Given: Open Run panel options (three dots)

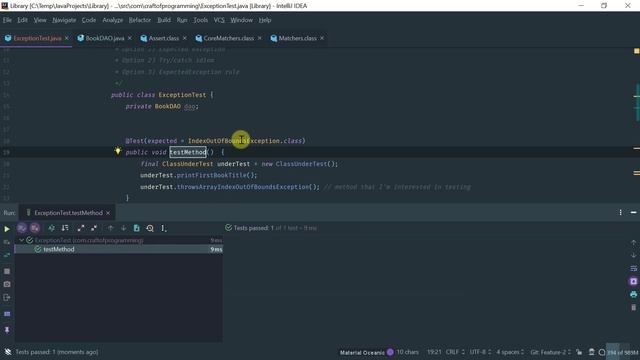Looking at the screenshot, I should coord(620,212).
